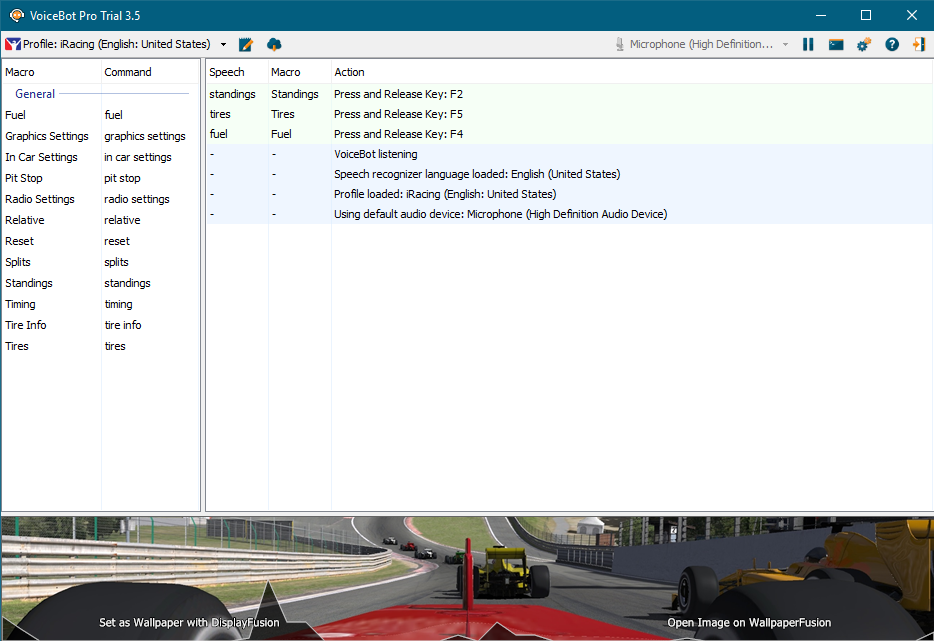
Task: Select the Tire Info macro row
Action: [26, 325]
